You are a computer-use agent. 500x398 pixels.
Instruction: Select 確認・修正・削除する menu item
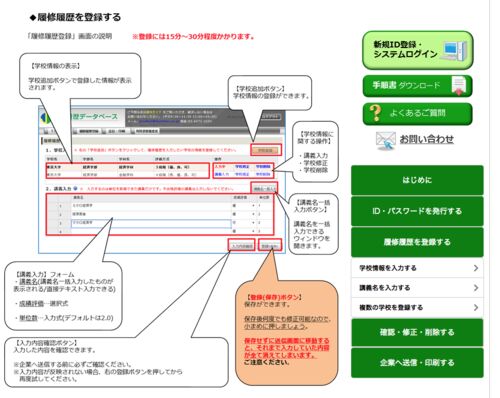[x=417, y=332]
